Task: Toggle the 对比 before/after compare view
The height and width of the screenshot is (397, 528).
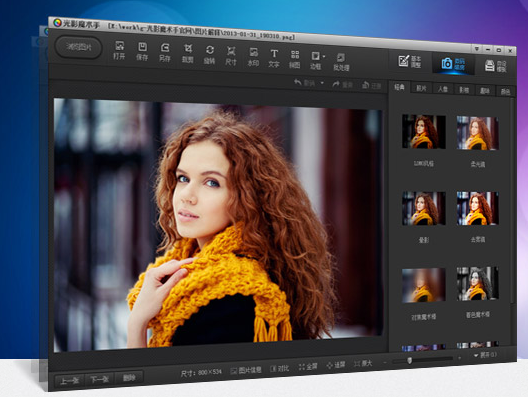Action: click(x=280, y=368)
